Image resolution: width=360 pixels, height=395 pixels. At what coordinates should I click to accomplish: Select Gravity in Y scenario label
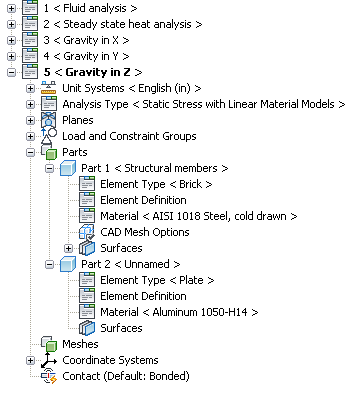86,56
